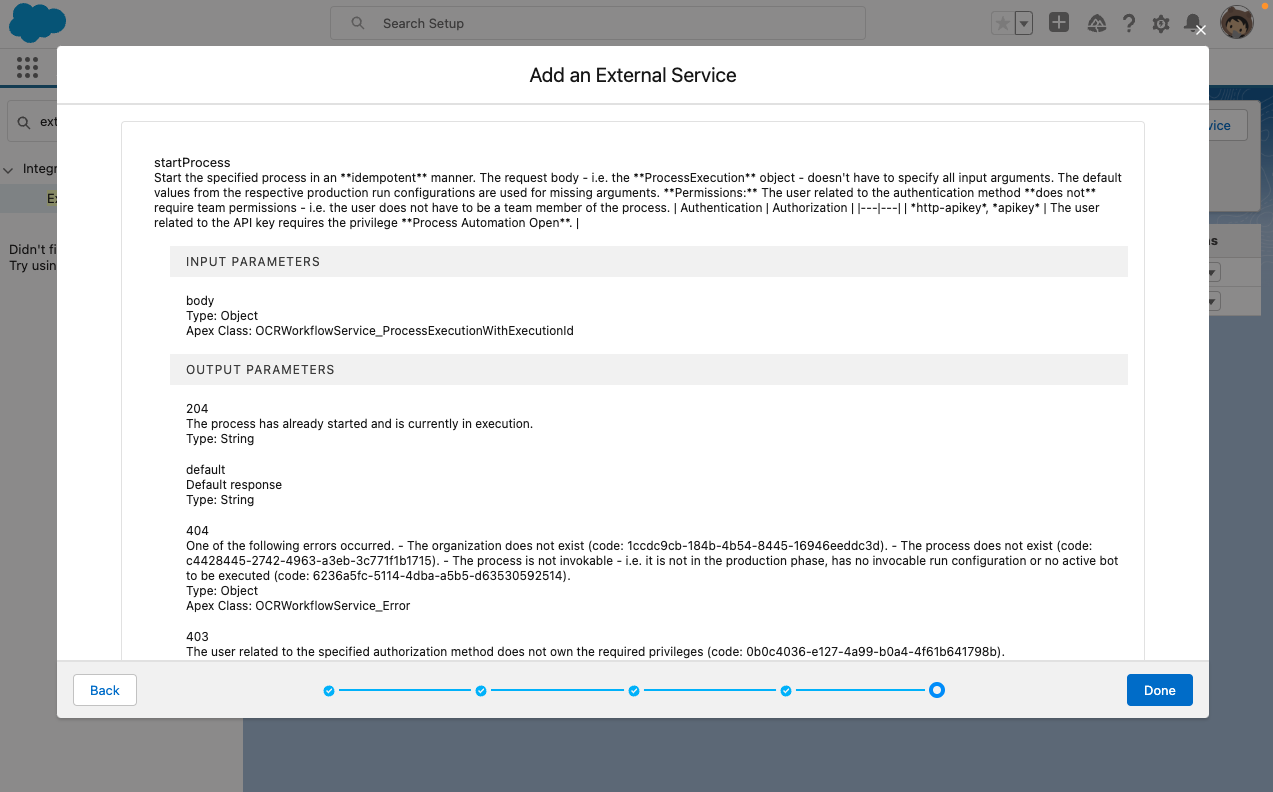Click the dialog title Add an External Service
1273x792 pixels.
[x=633, y=75]
